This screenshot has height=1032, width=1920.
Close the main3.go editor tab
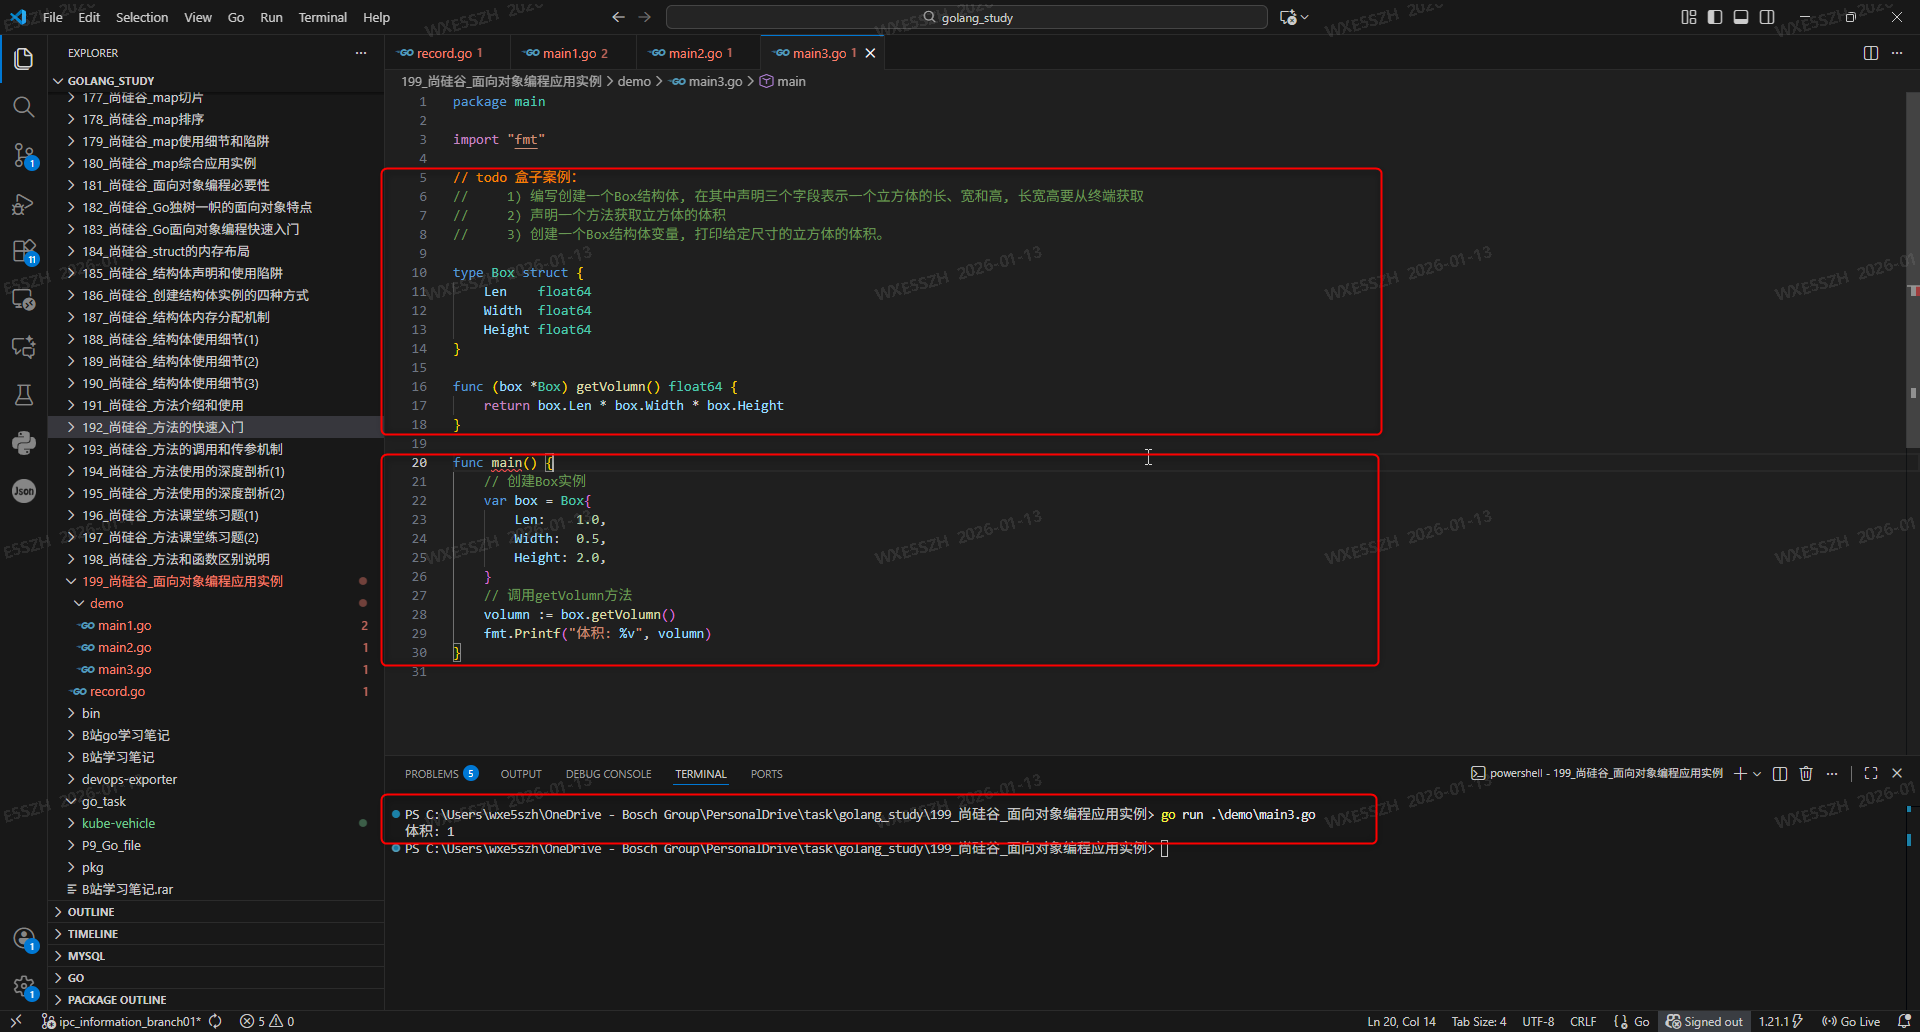(x=870, y=53)
